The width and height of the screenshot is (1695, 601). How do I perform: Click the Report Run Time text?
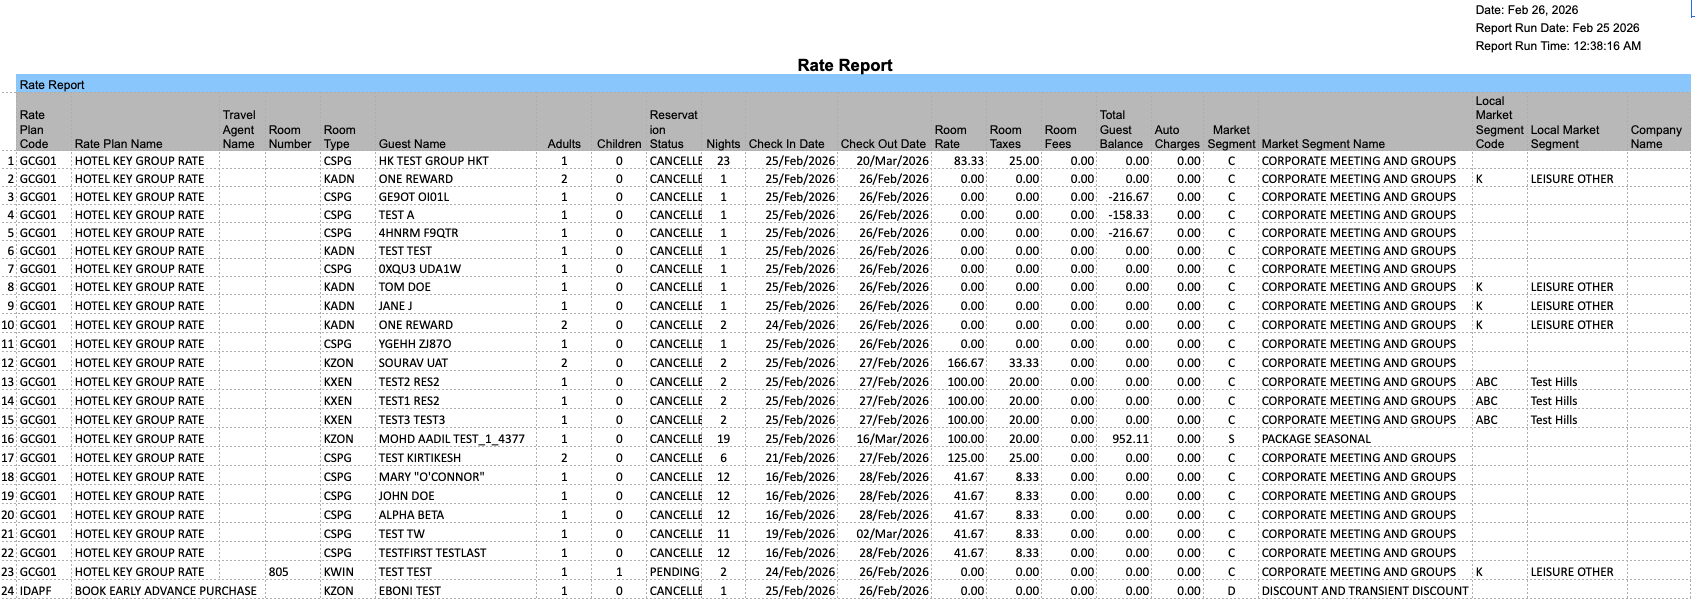point(1557,46)
